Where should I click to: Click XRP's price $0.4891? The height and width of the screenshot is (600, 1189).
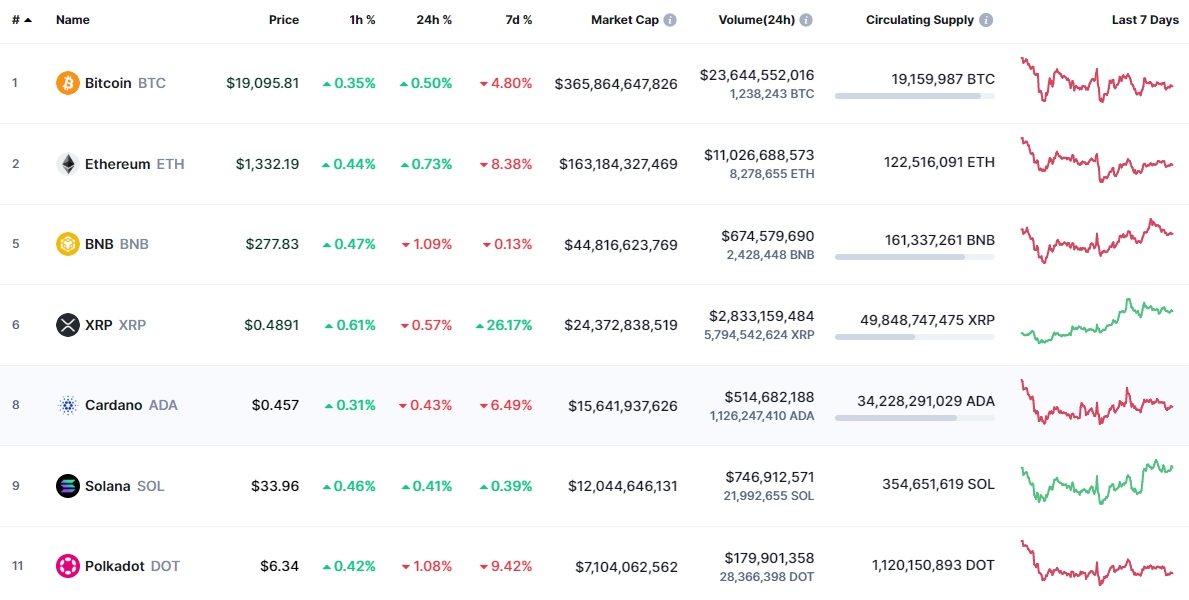pos(271,325)
